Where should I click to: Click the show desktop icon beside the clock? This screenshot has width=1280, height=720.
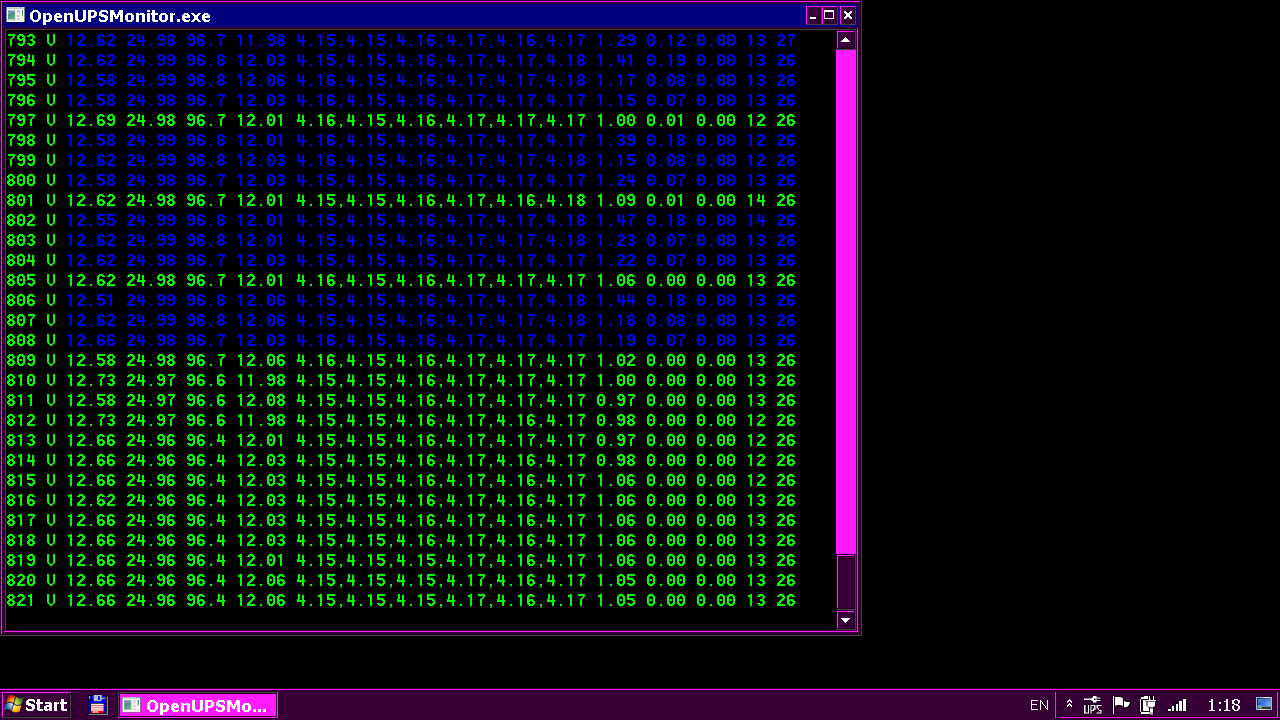(1264, 705)
